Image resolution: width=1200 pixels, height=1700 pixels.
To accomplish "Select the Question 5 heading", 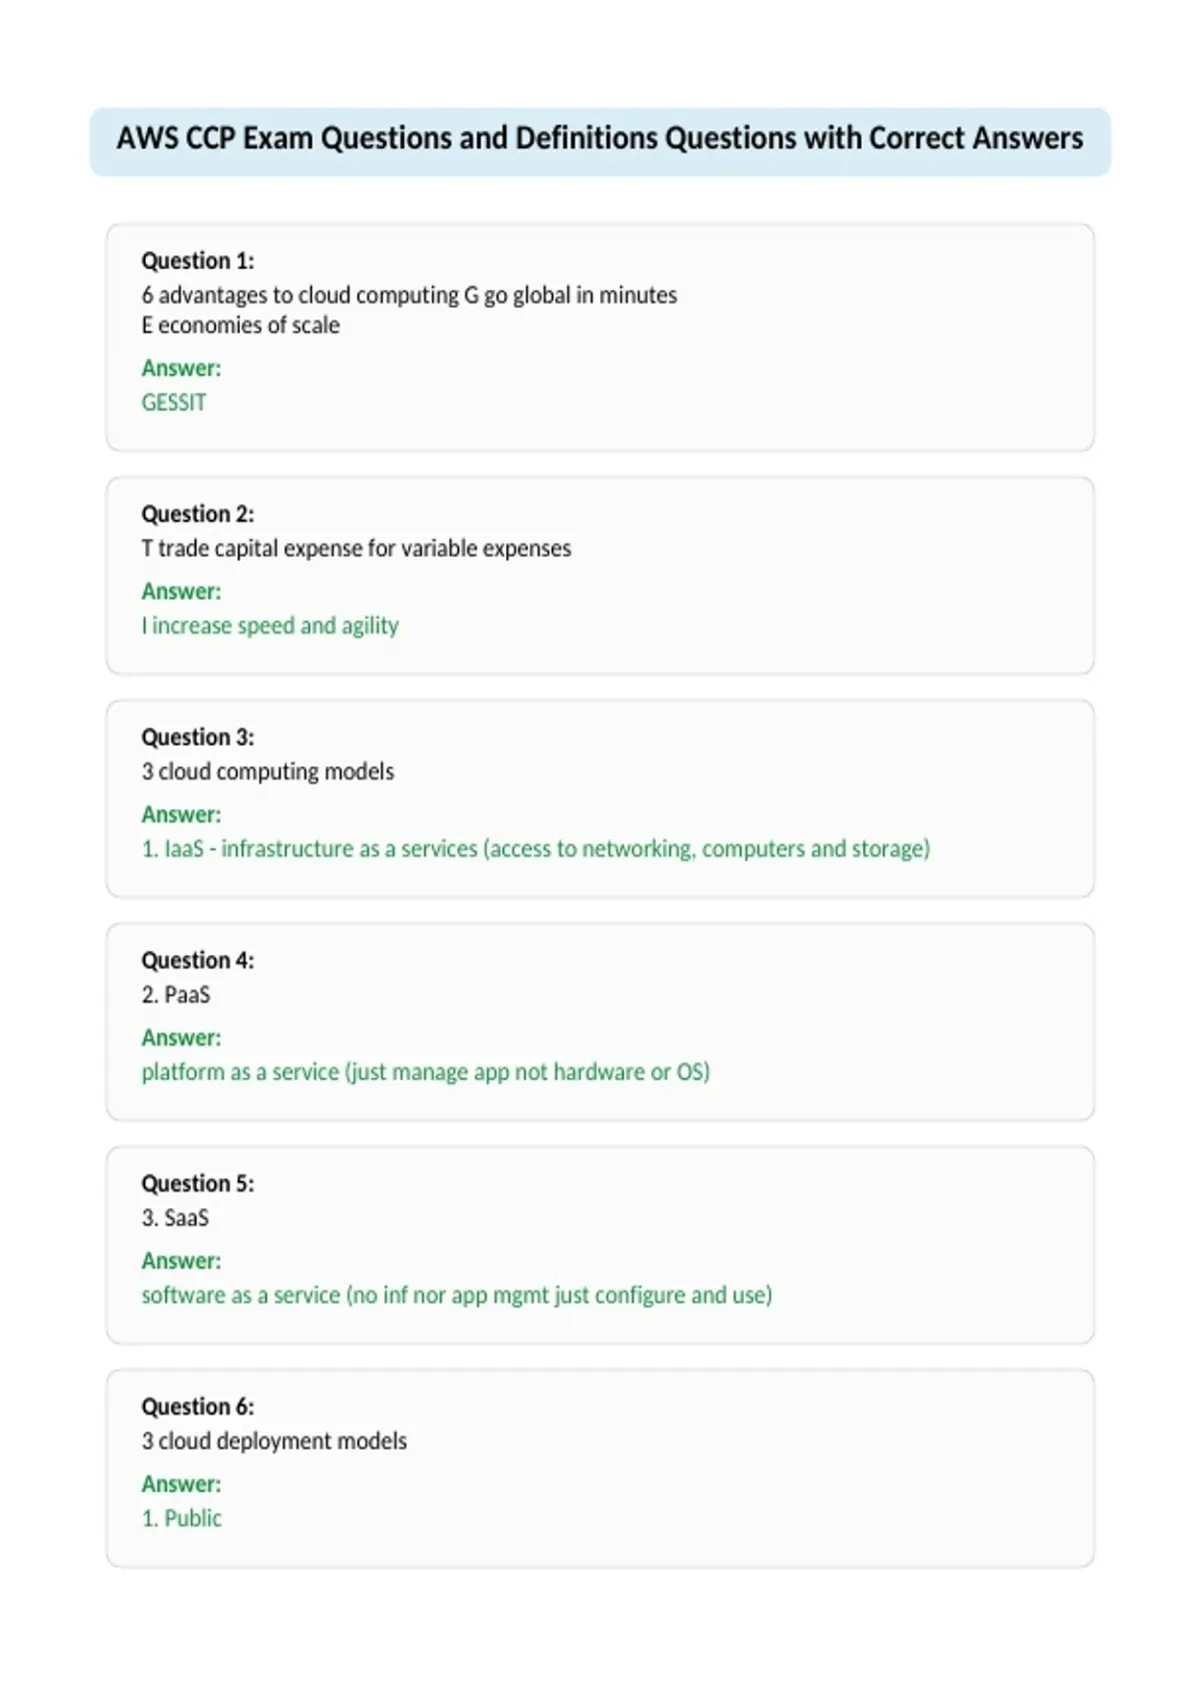I will (197, 1183).
